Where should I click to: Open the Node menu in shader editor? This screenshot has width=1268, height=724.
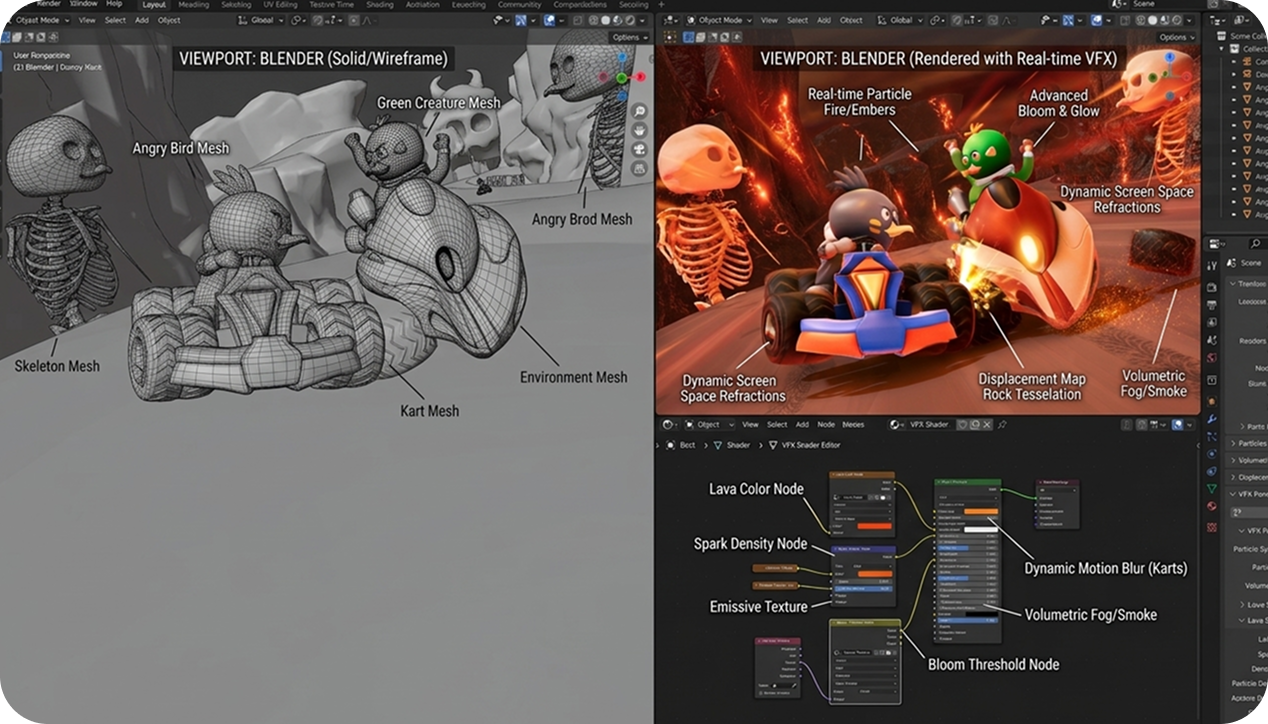pos(826,424)
